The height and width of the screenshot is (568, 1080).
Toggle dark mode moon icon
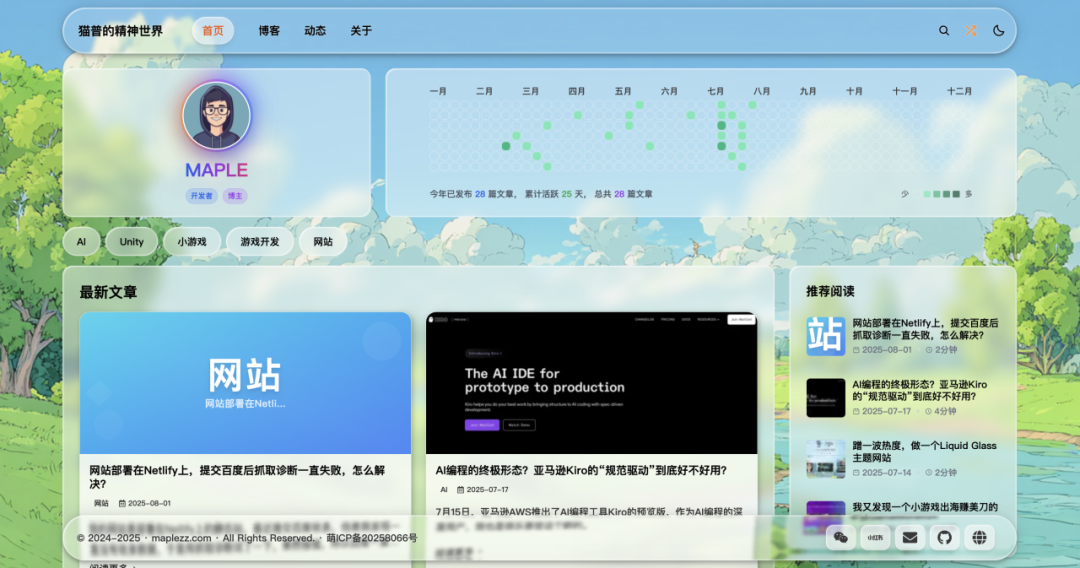click(999, 31)
